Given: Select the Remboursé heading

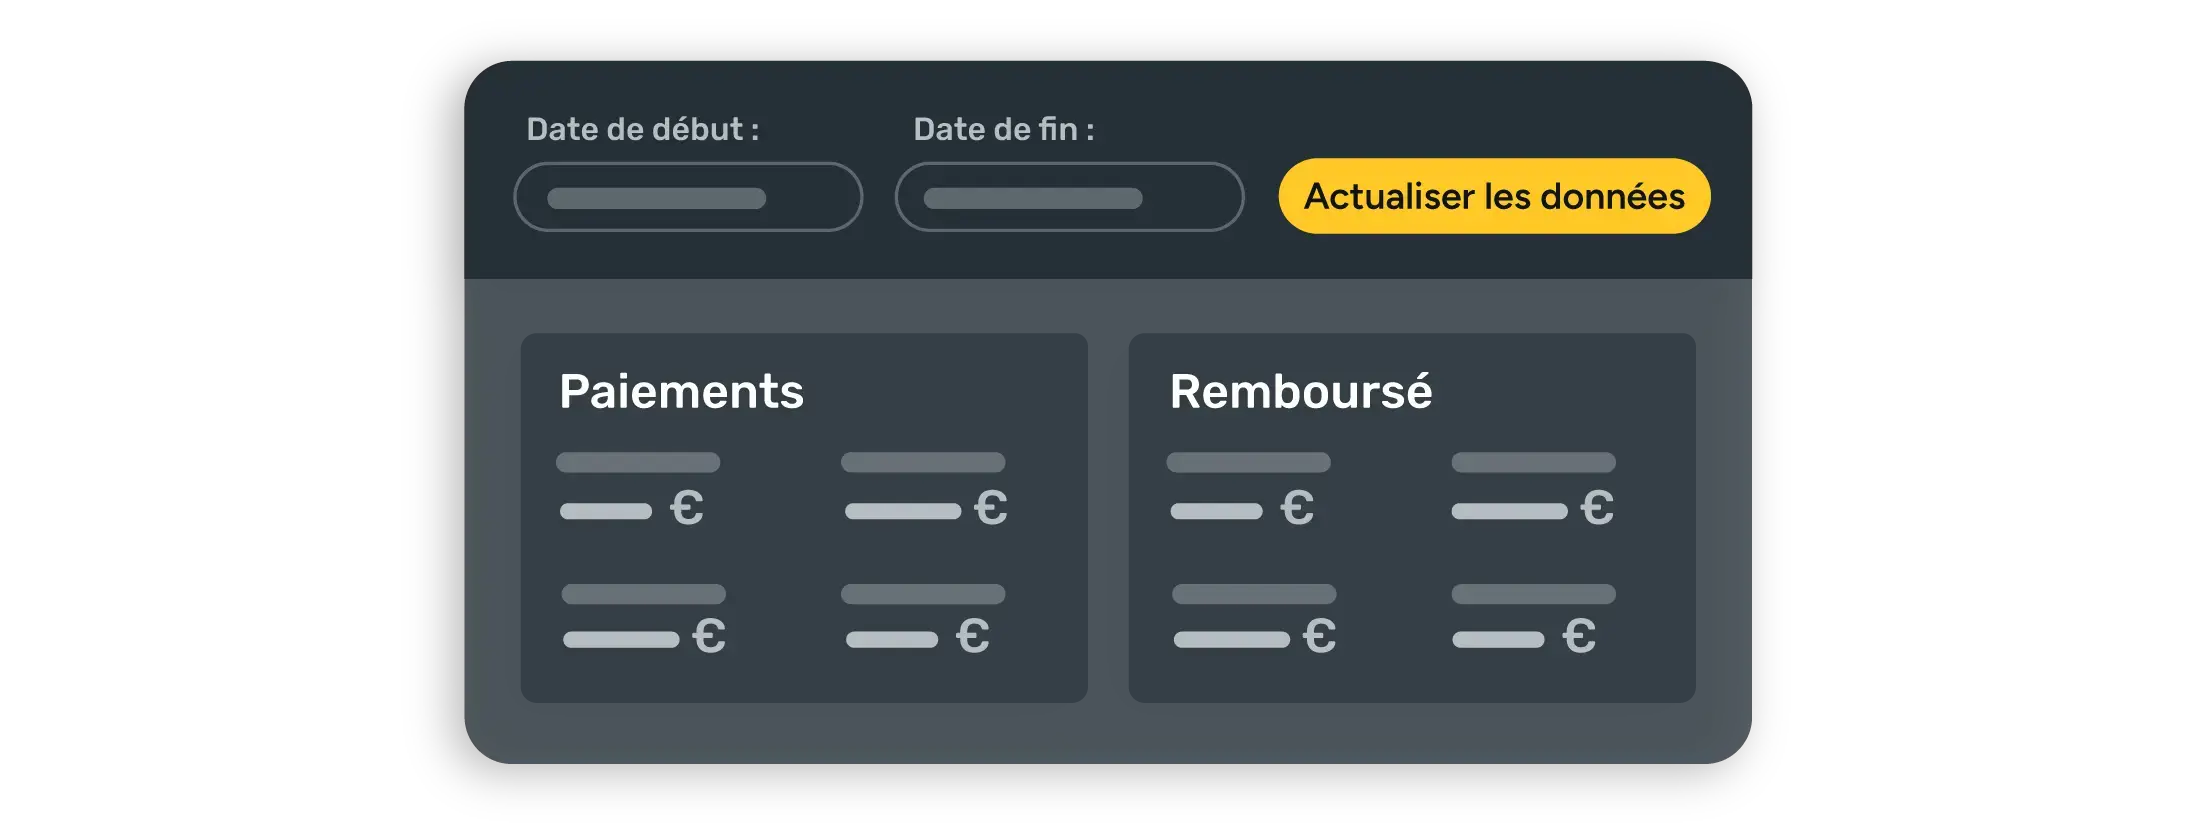Looking at the screenshot, I should 1300,391.
